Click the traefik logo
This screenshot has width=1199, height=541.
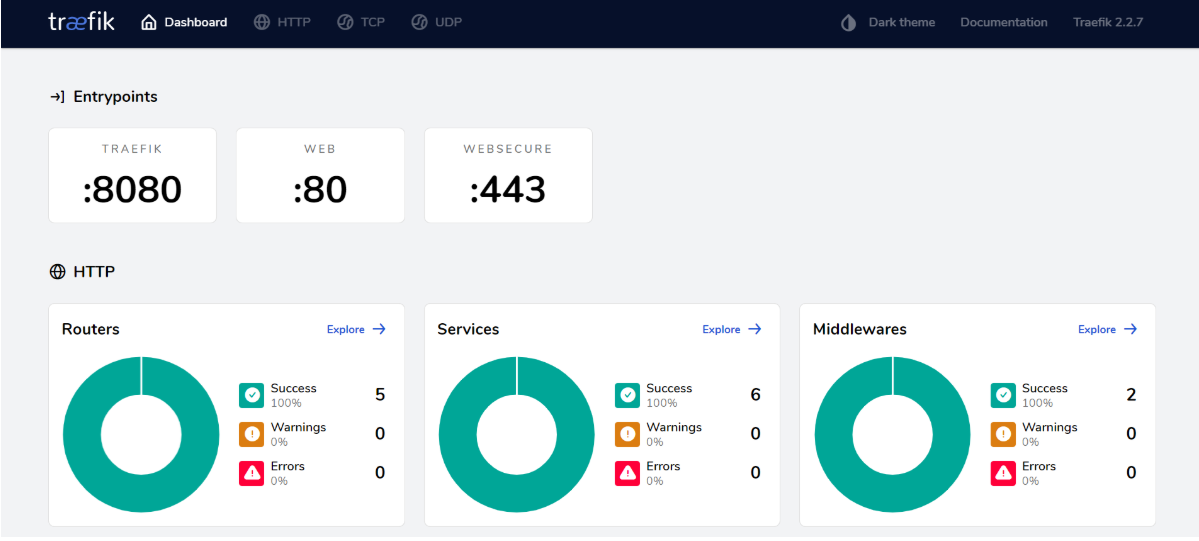point(81,21)
